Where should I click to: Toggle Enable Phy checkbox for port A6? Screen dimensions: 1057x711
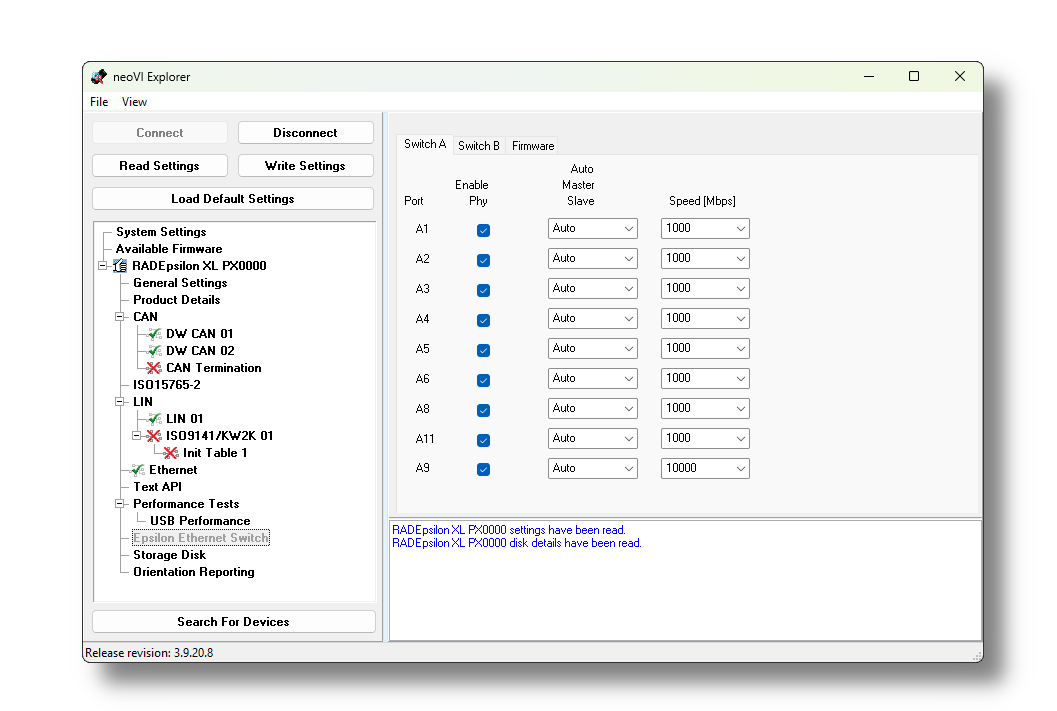pos(483,380)
